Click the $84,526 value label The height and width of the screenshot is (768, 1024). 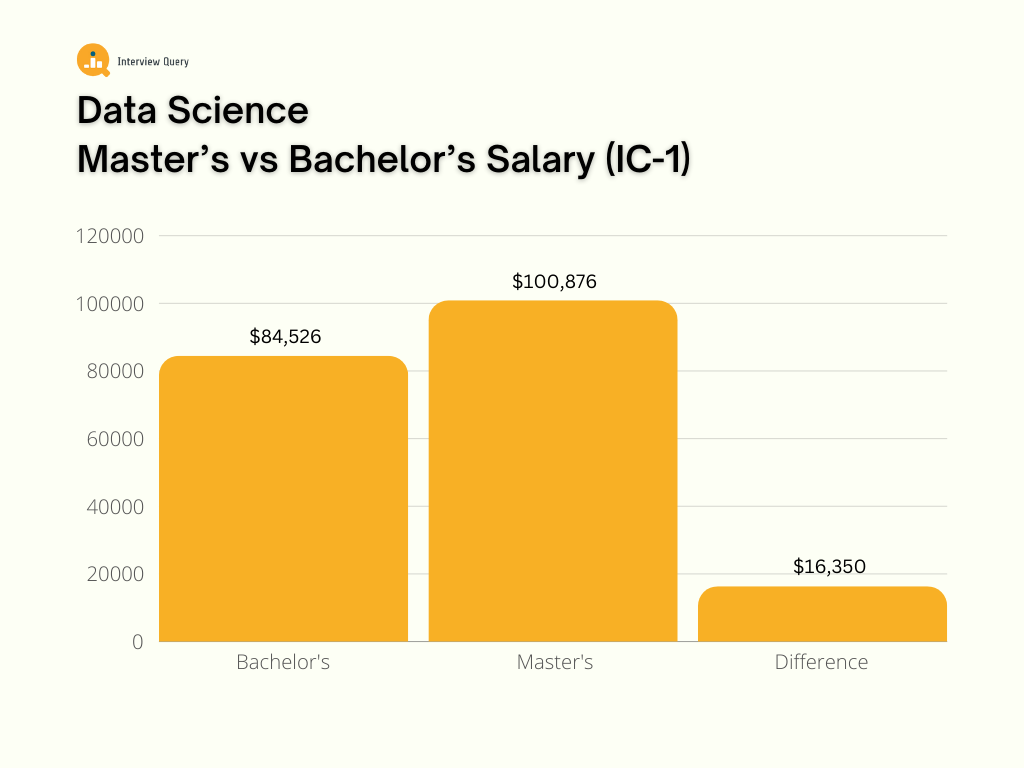(x=285, y=337)
